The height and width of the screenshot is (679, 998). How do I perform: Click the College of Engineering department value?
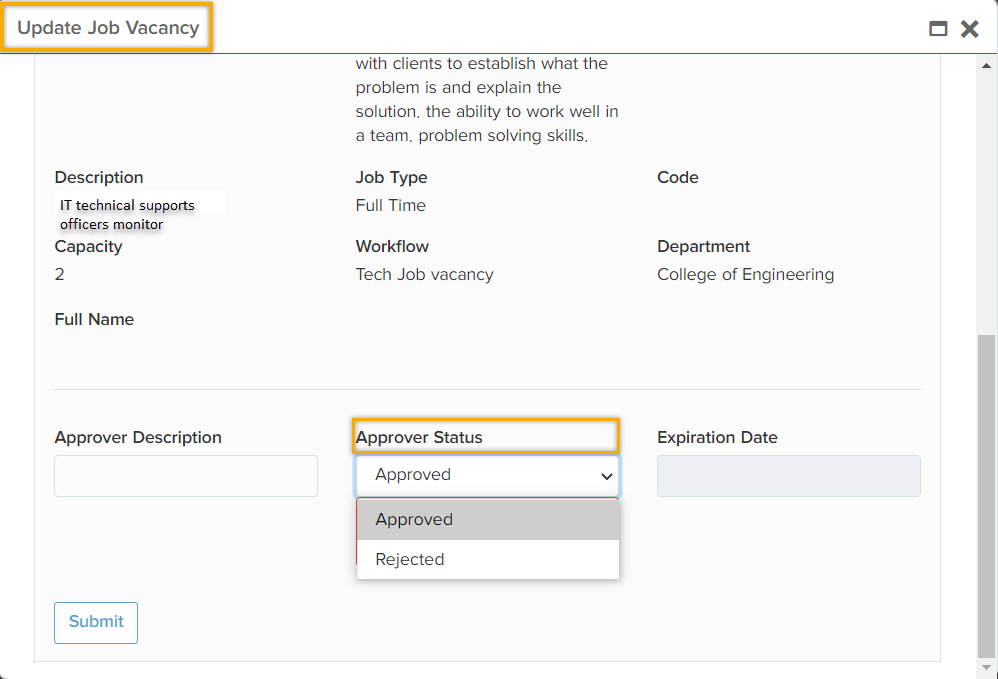coord(745,274)
